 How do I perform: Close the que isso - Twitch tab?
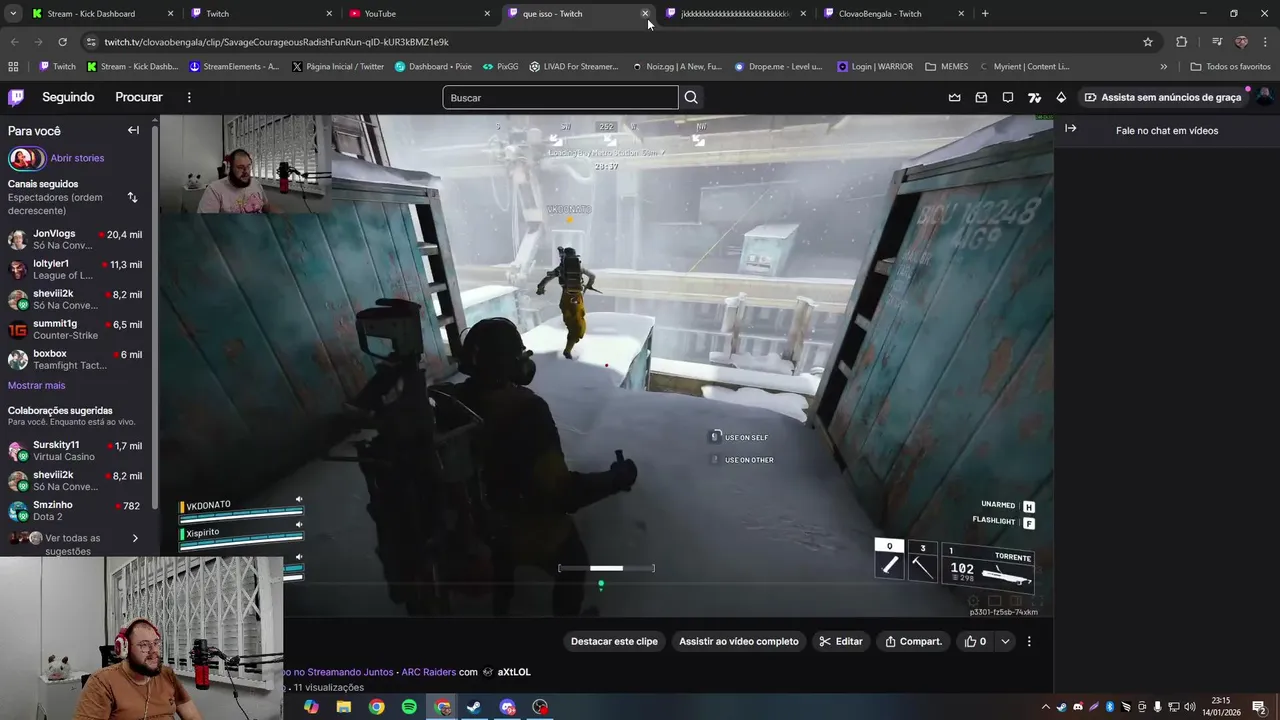(645, 14)
